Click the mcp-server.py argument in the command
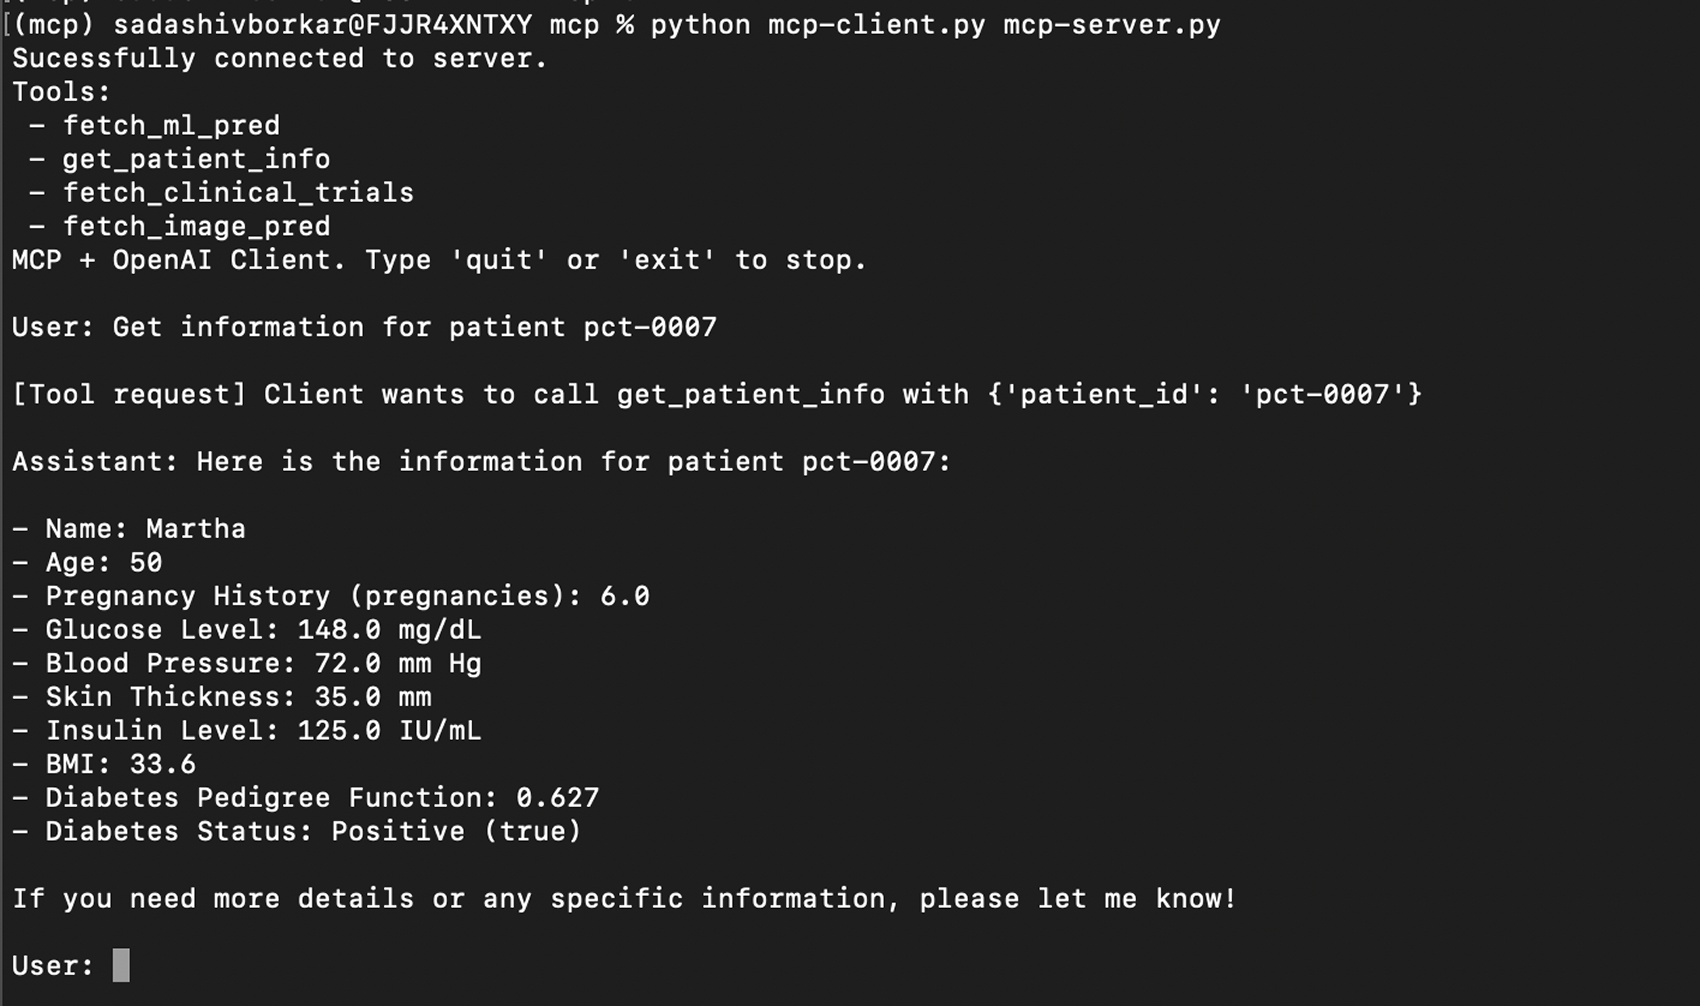The image size is (1700, 1006). [x=1111, y=25]
